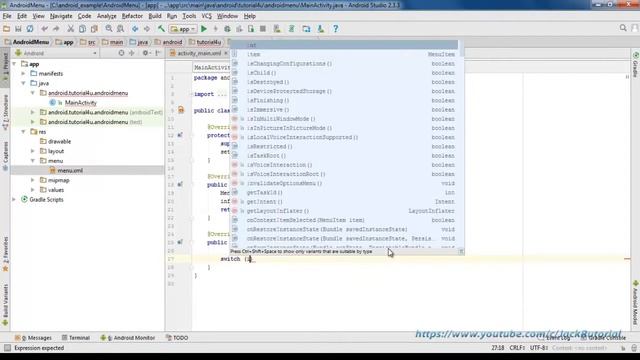Choose getIntent() completion suggestion
640x360 pixels.
(344, 202)
